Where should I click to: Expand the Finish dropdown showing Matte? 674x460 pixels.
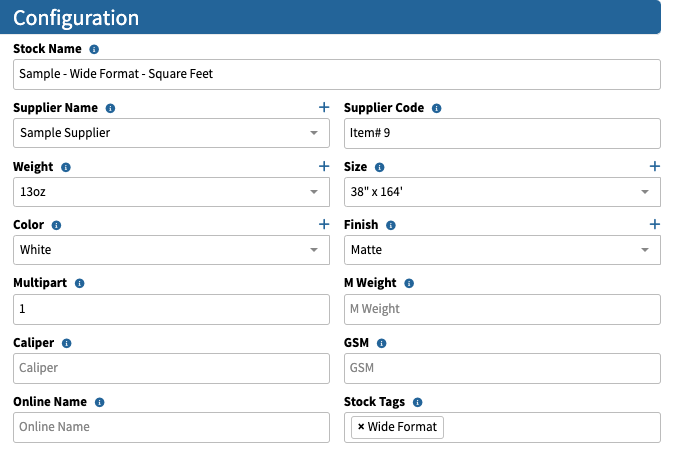502,250
